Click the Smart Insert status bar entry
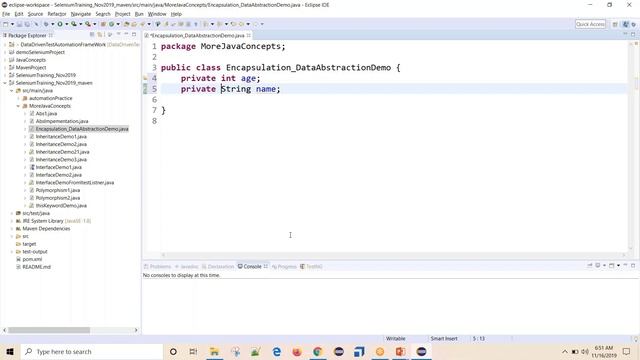This screenshot has width=640, height=360. click(444, 338)
